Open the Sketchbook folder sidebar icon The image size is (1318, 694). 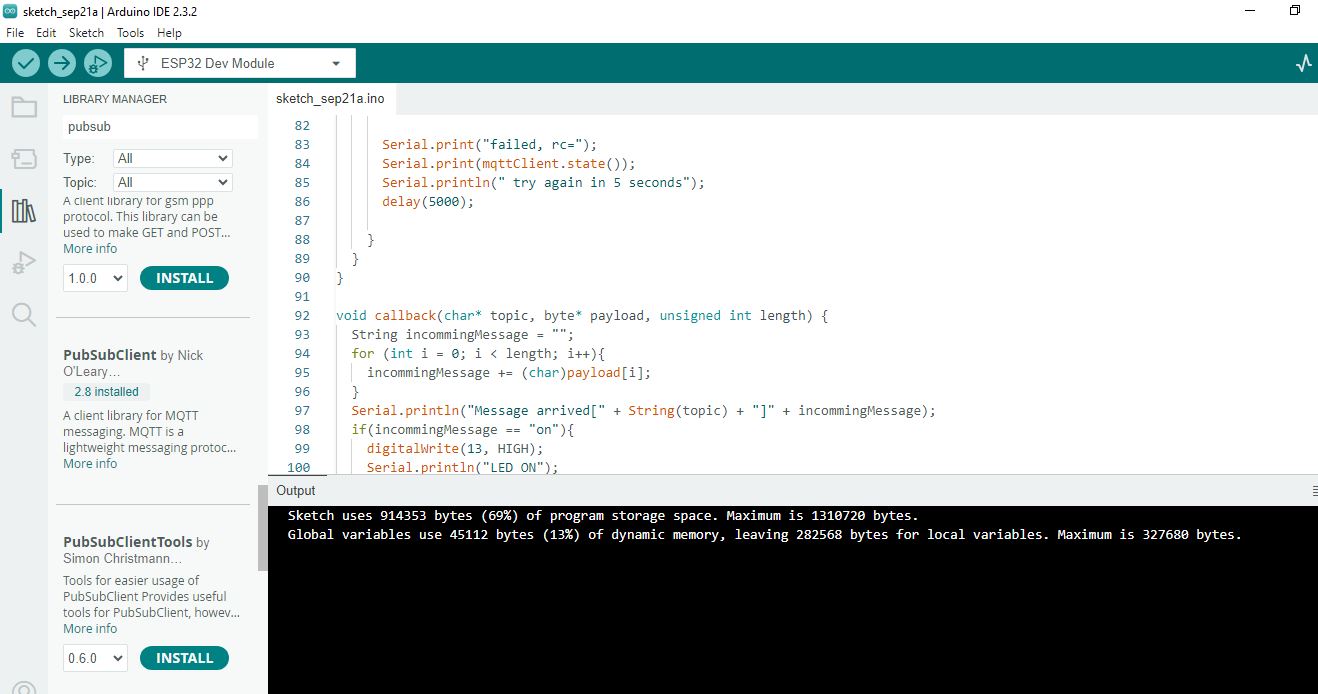click(x=24, y=108)
